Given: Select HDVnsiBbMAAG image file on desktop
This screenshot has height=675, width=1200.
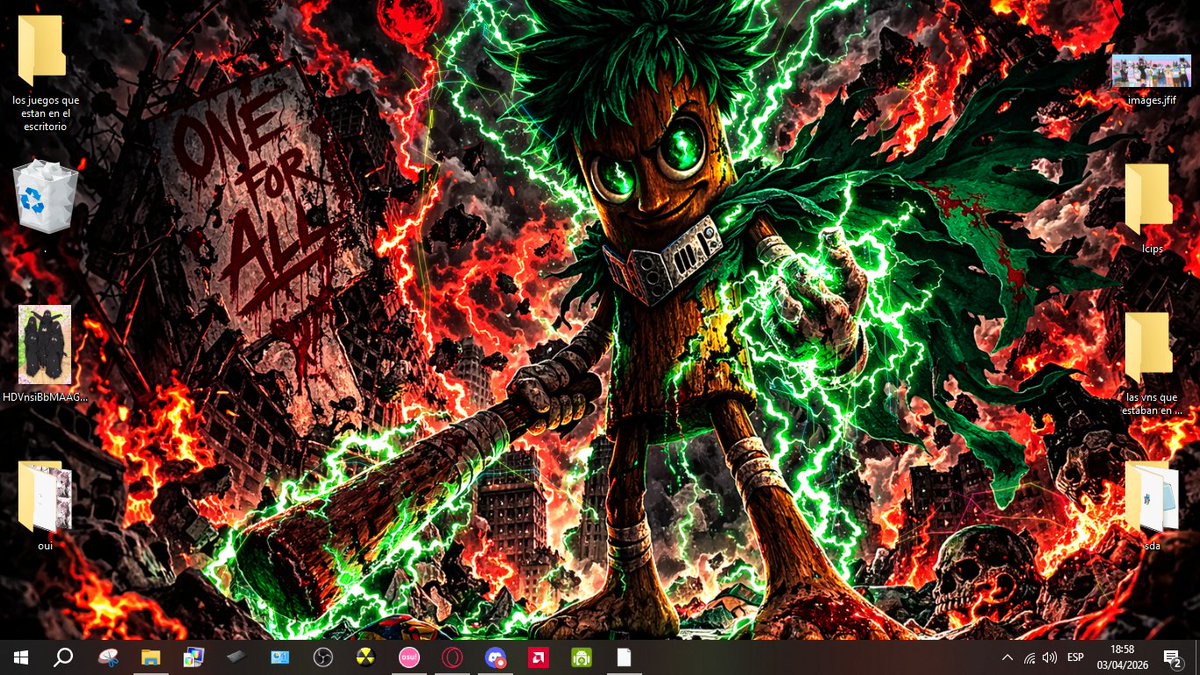Looking at the screenshot, I should [45, 354].
